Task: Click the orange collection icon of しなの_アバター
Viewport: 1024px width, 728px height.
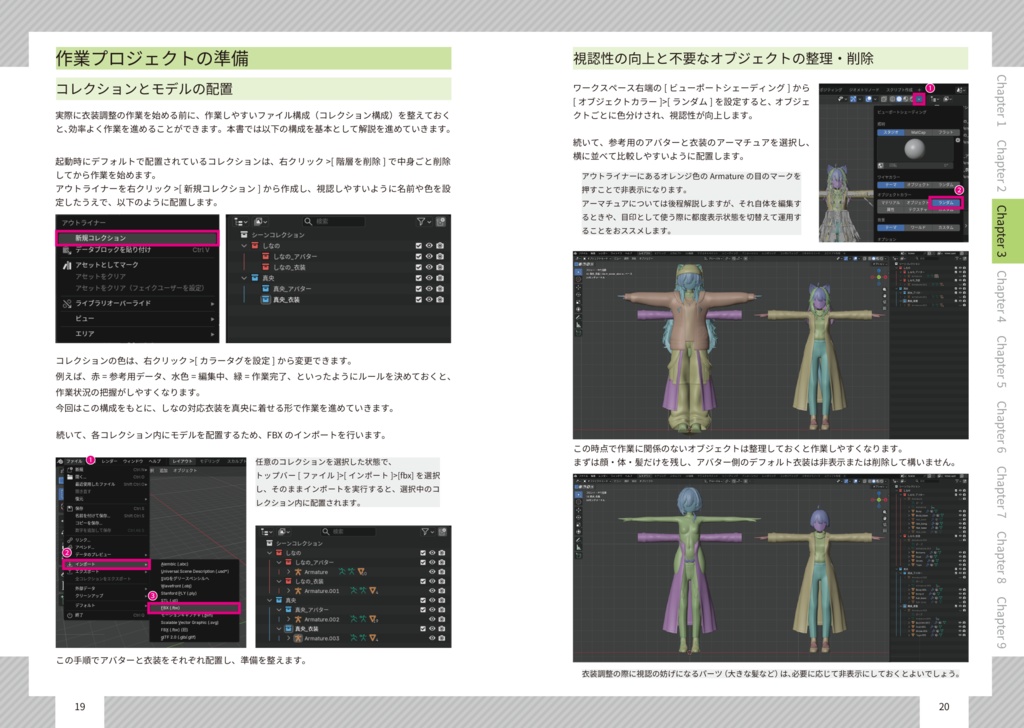Action: (265, 257)
